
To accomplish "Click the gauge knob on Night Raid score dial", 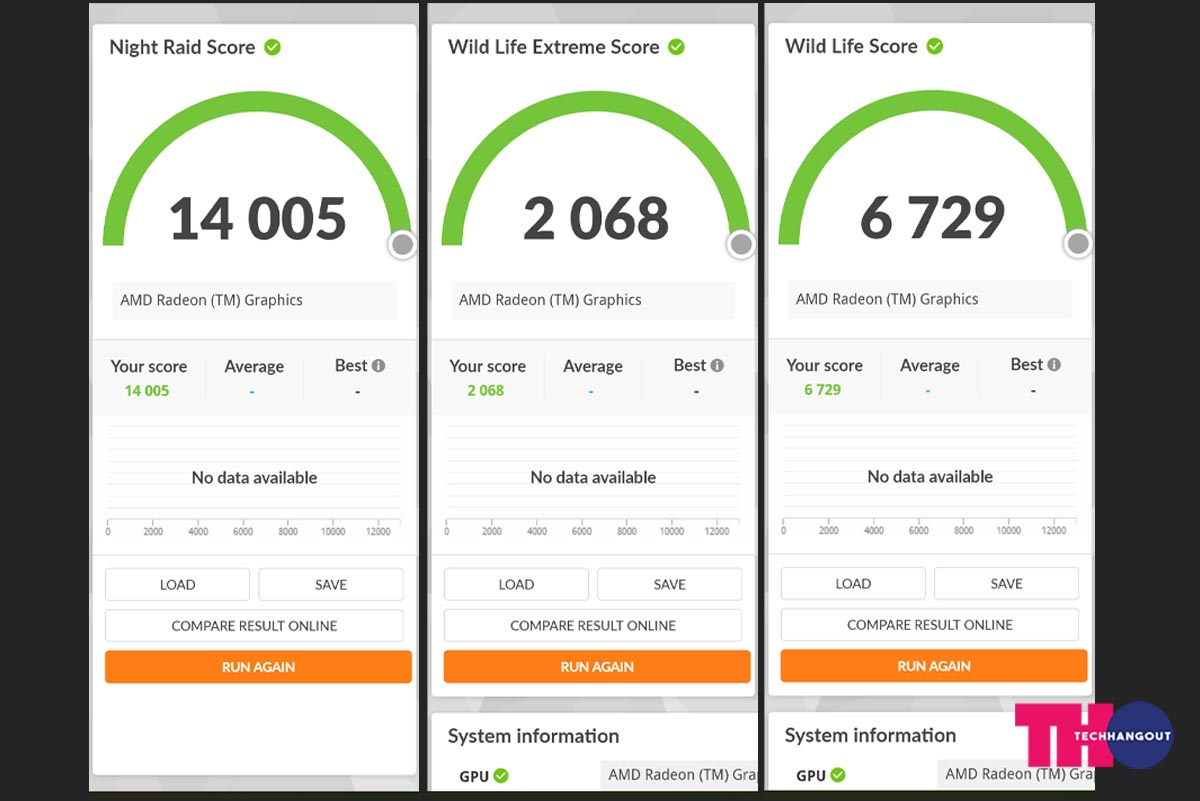I will coord(402,244).
